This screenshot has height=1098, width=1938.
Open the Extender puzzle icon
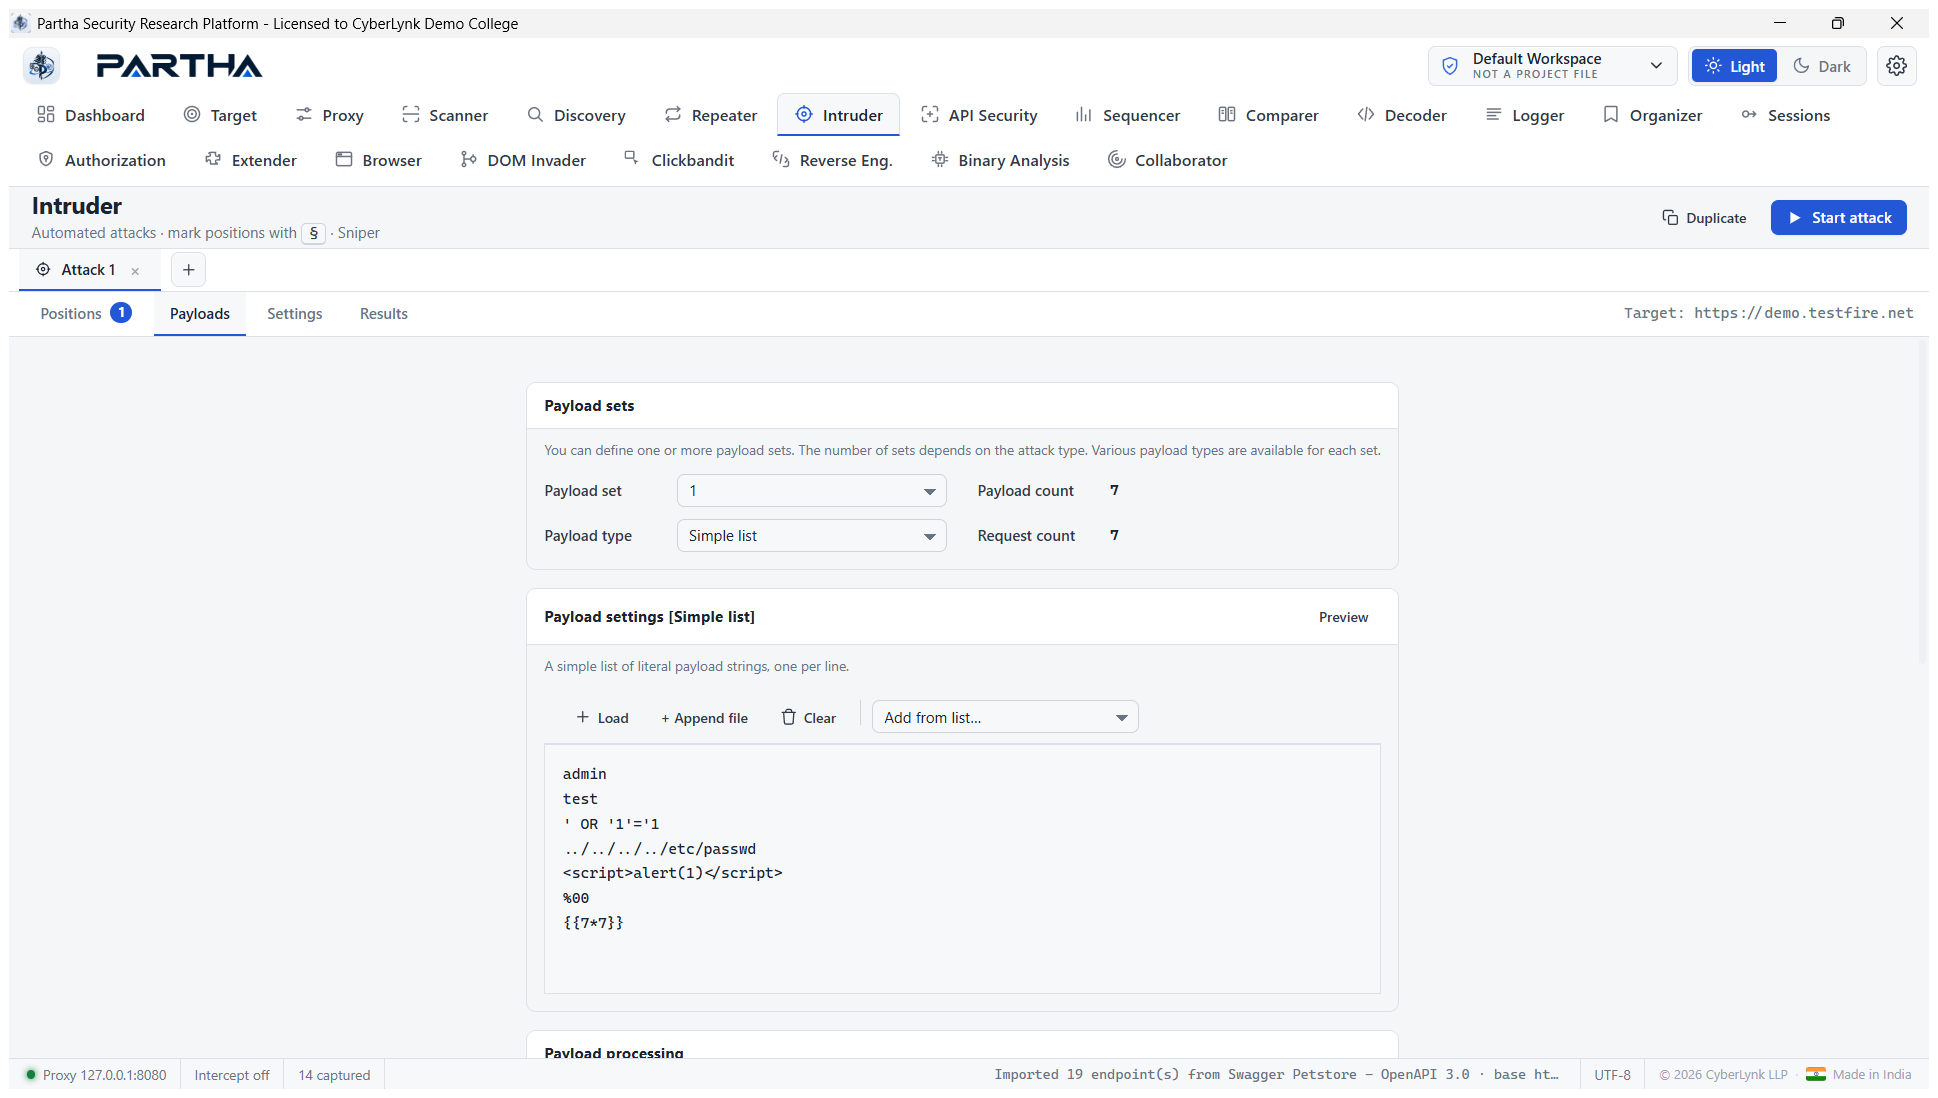[x=213, y=160]
